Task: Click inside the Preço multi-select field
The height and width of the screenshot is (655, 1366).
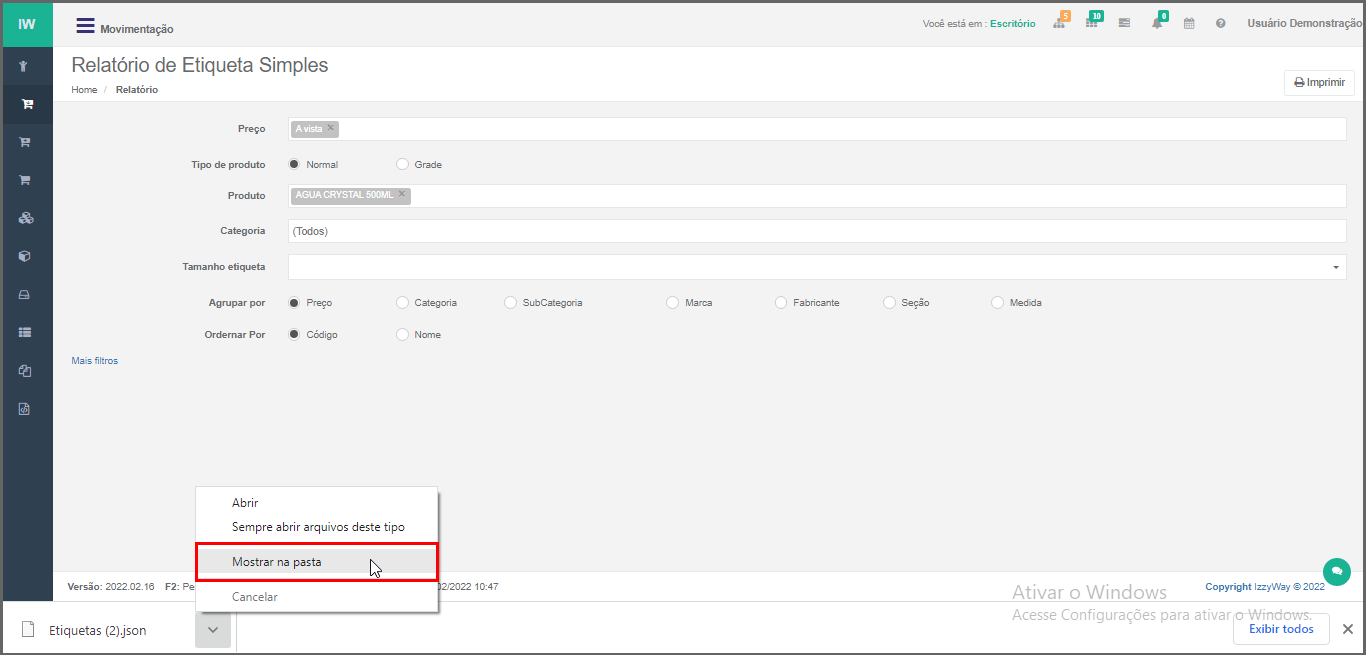Action: (817, 129)
